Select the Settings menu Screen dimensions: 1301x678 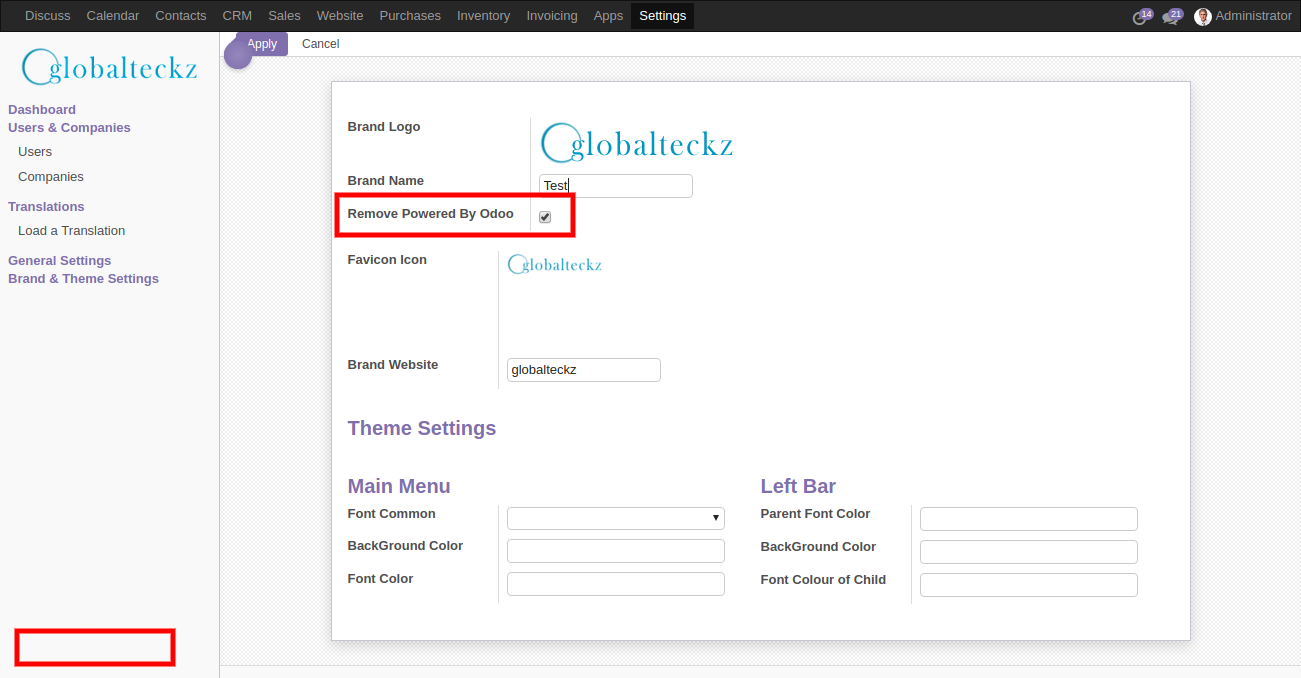click(662, 16)
